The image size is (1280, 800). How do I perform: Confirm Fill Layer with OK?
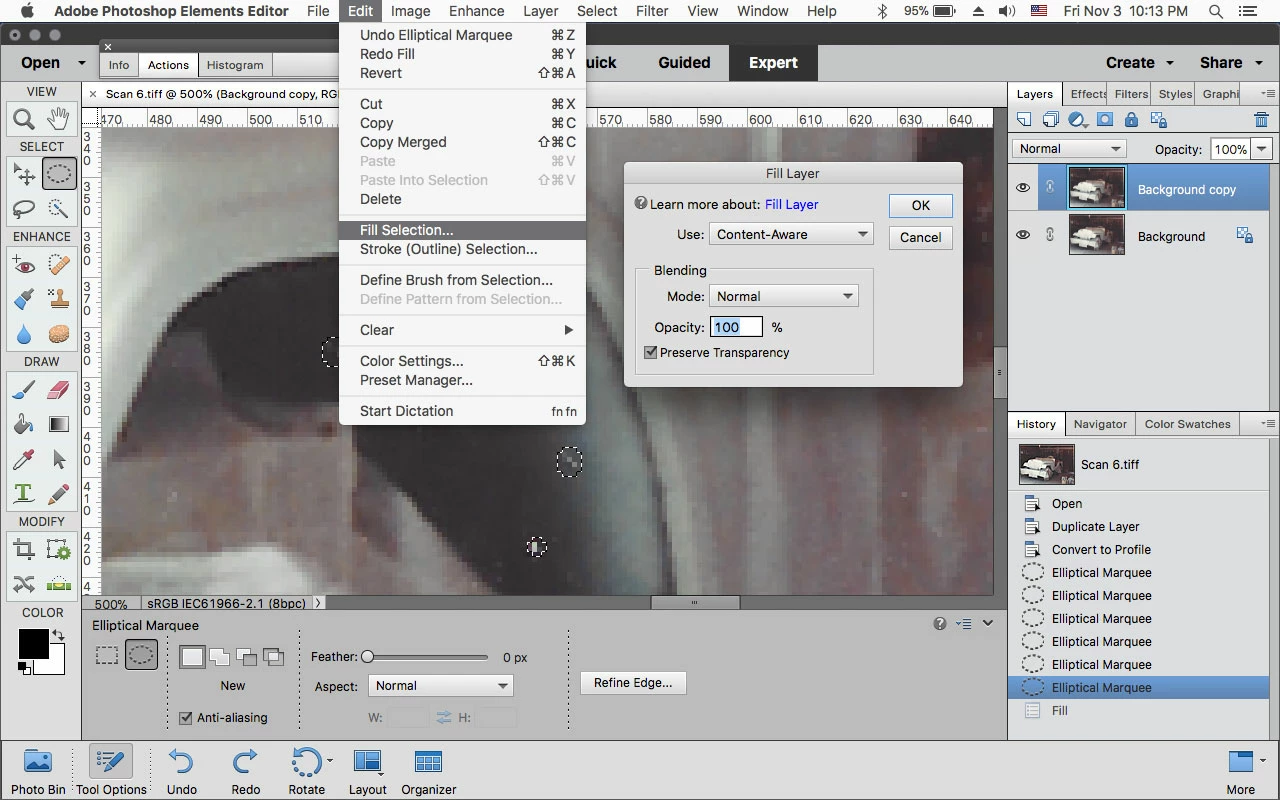pos(921,205)
